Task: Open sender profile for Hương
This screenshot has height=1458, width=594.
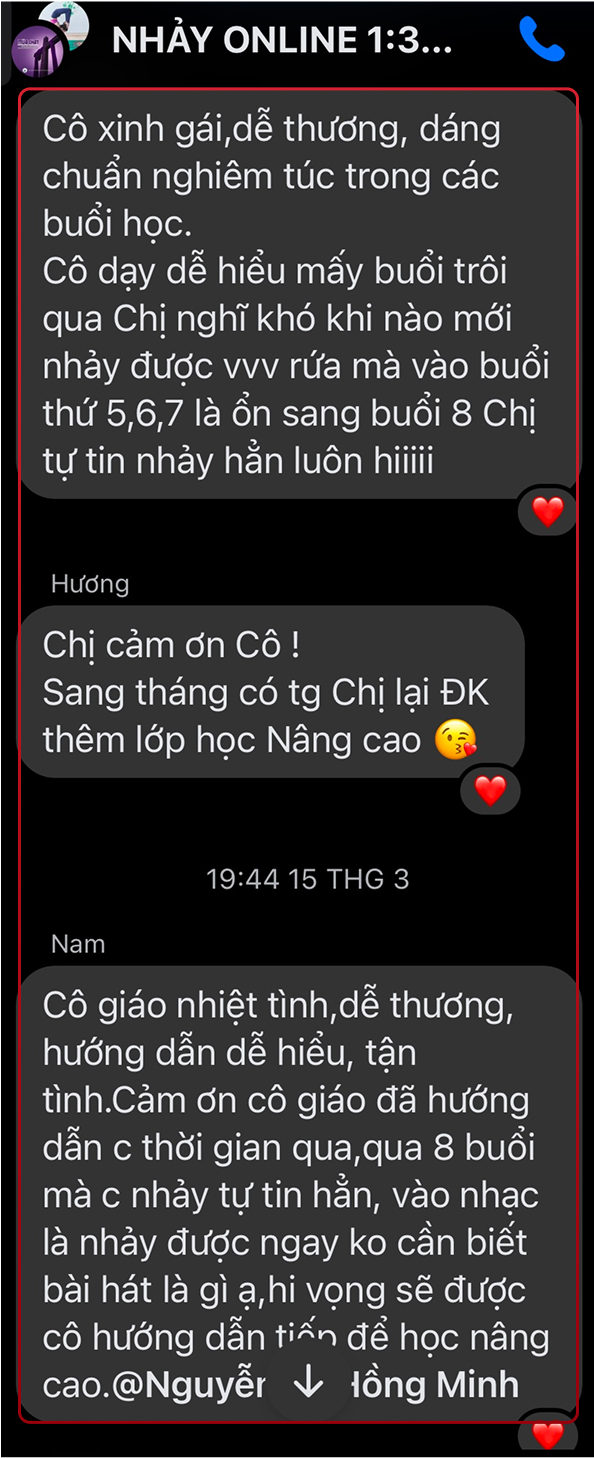Action: 90,583
